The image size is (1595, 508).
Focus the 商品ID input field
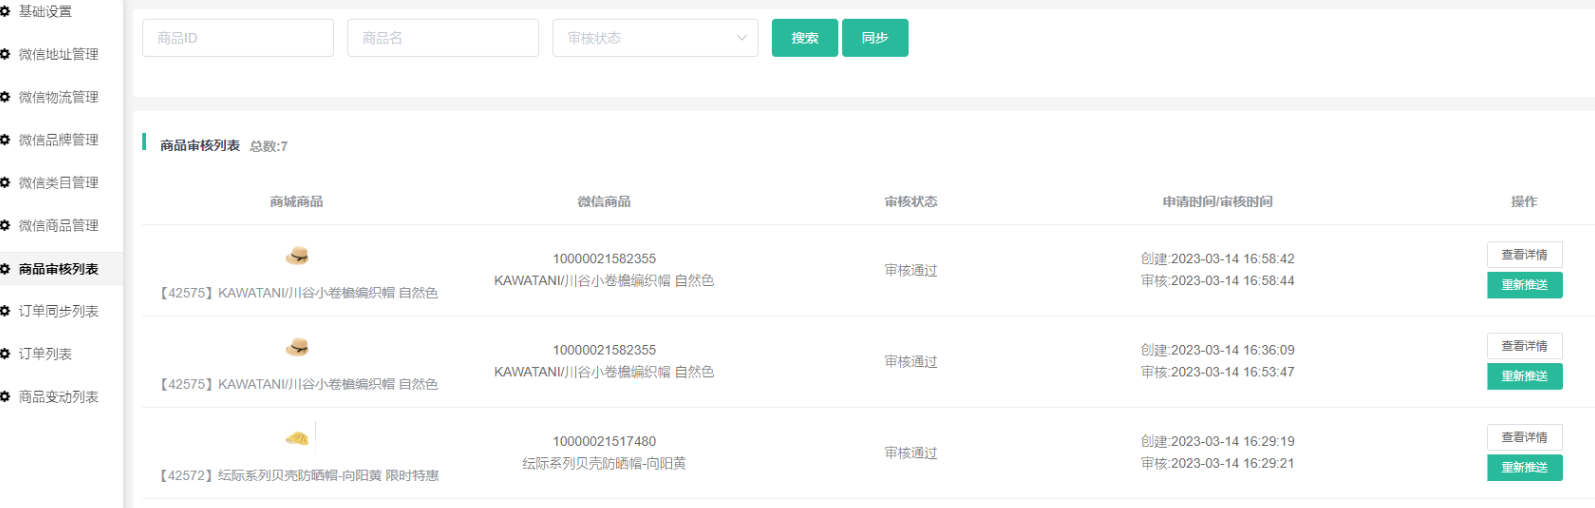tap(238, 38)
